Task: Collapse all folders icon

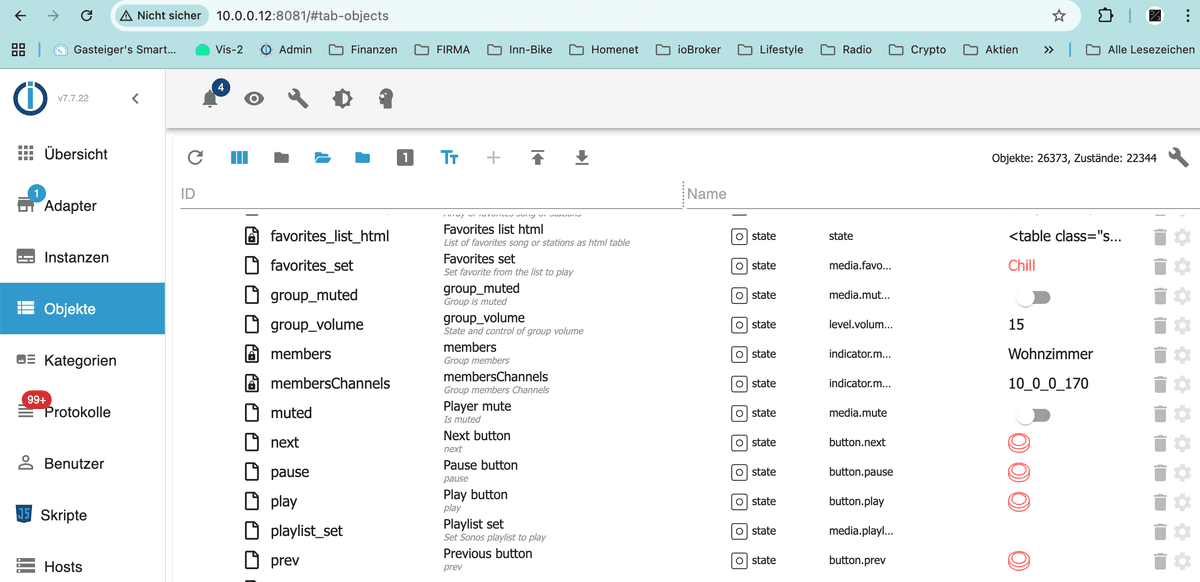Action: [x=281, y=157]
